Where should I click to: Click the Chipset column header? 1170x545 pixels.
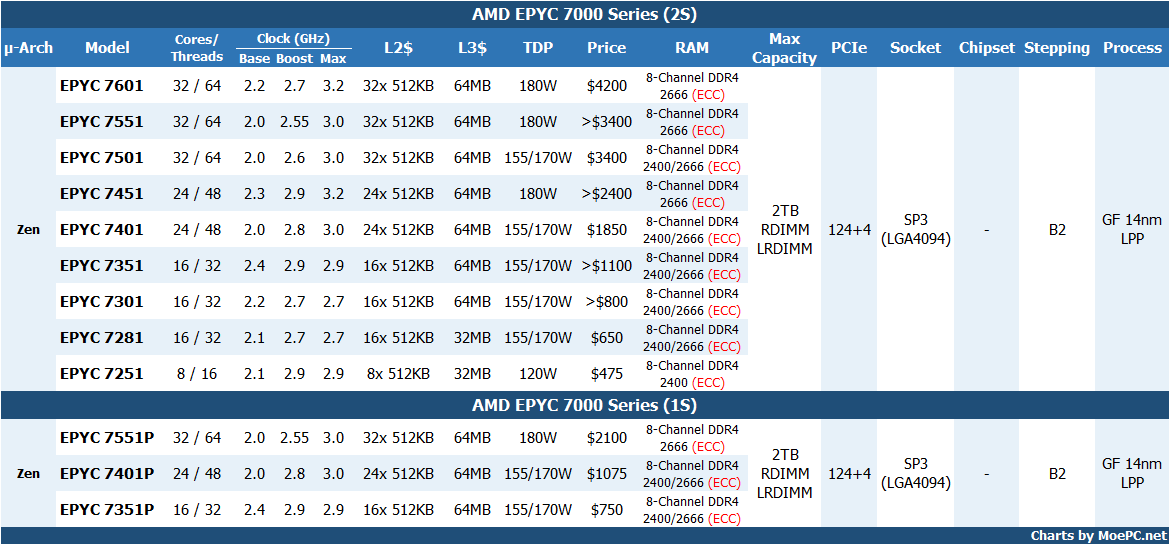tap(987, 48)
